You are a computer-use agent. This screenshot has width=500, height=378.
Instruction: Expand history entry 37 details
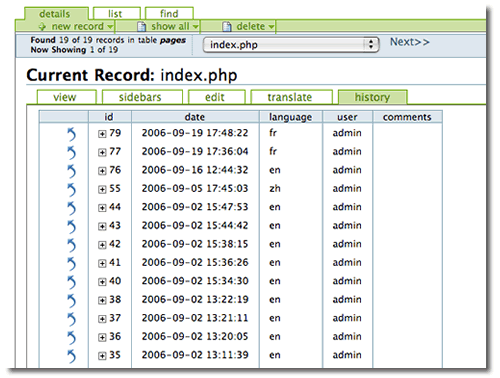[102, 319]
